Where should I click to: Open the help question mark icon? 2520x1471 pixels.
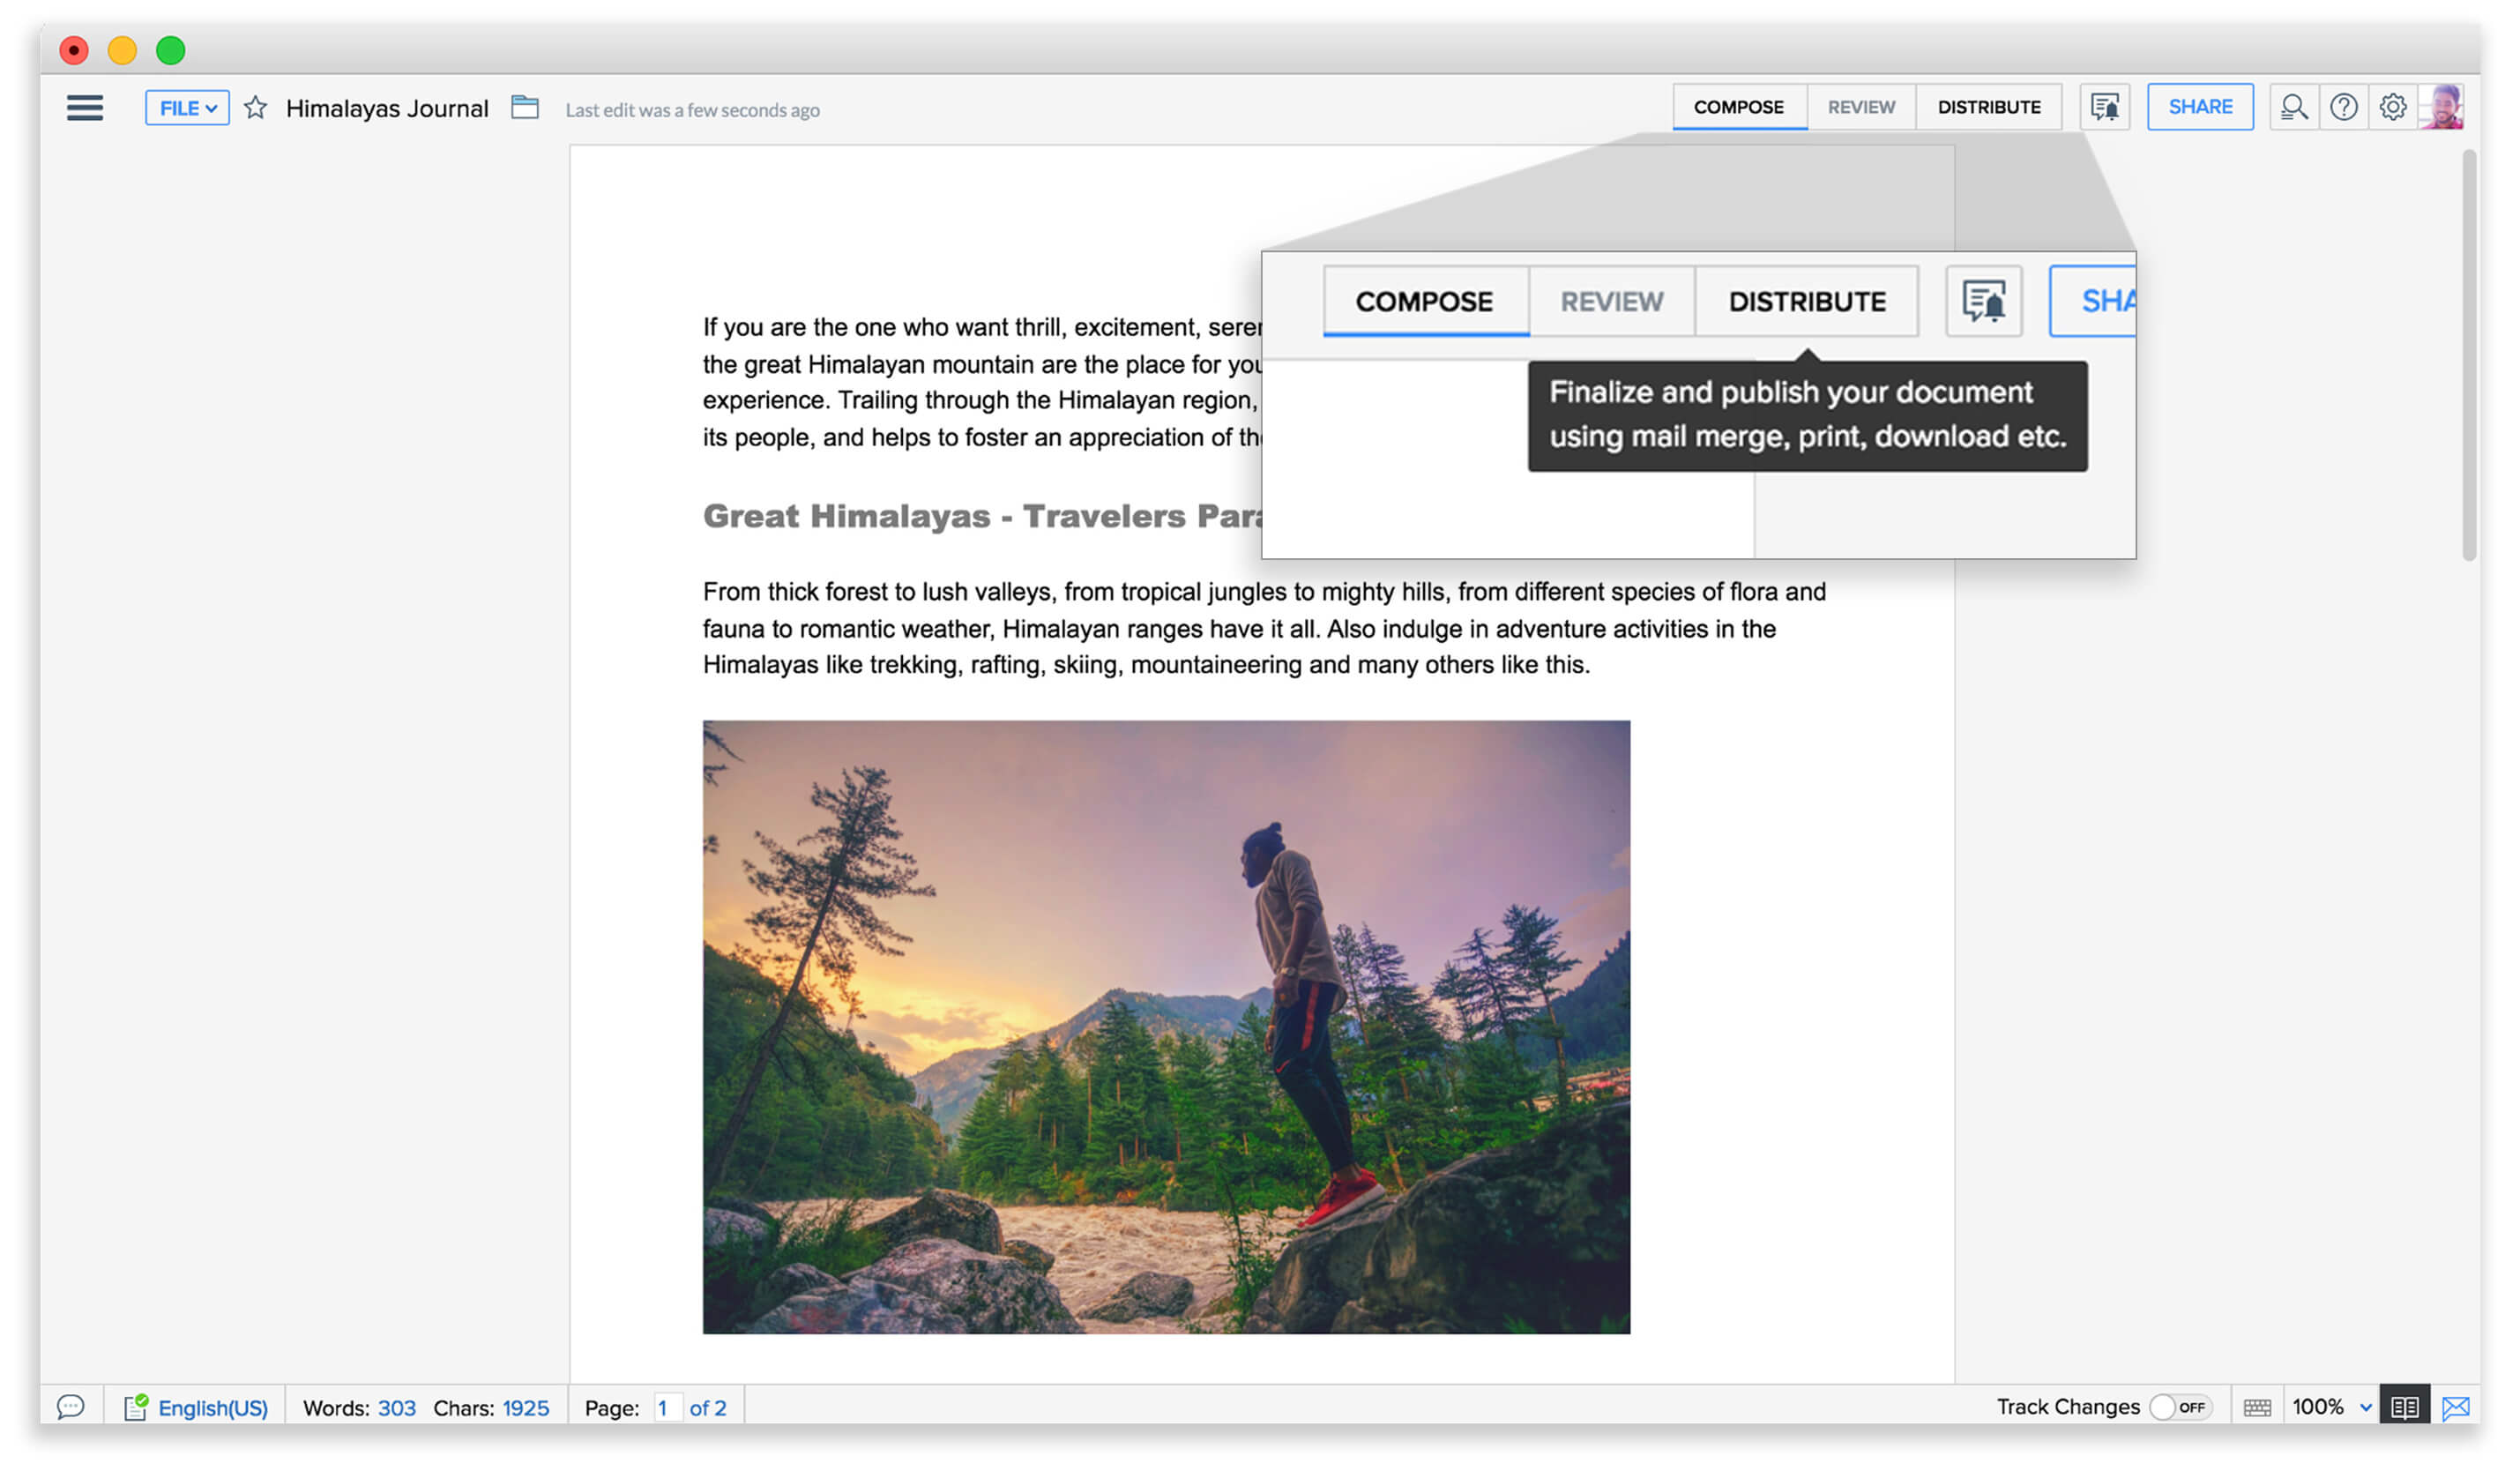coord(2343,107)
